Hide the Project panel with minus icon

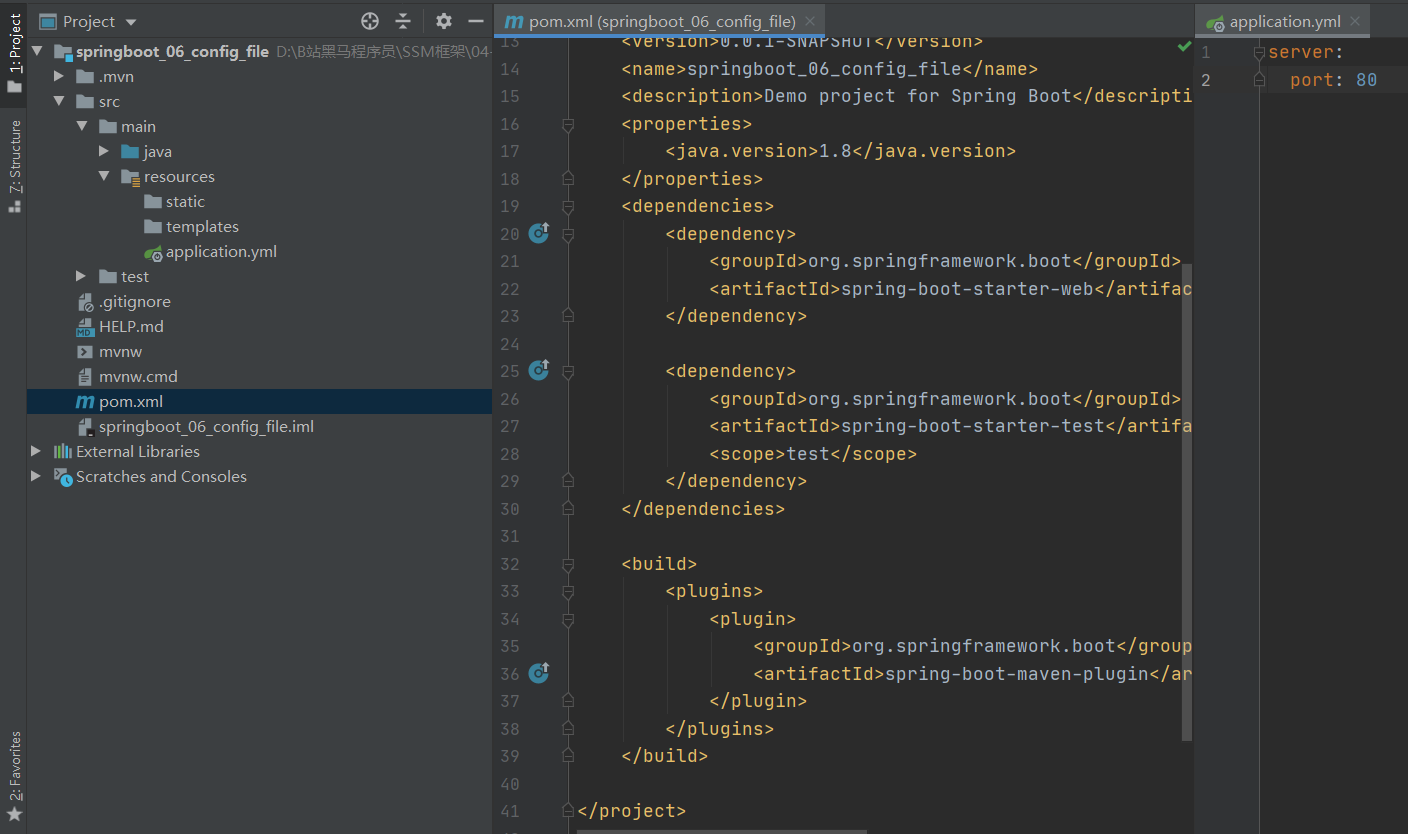tap(476, 21)
